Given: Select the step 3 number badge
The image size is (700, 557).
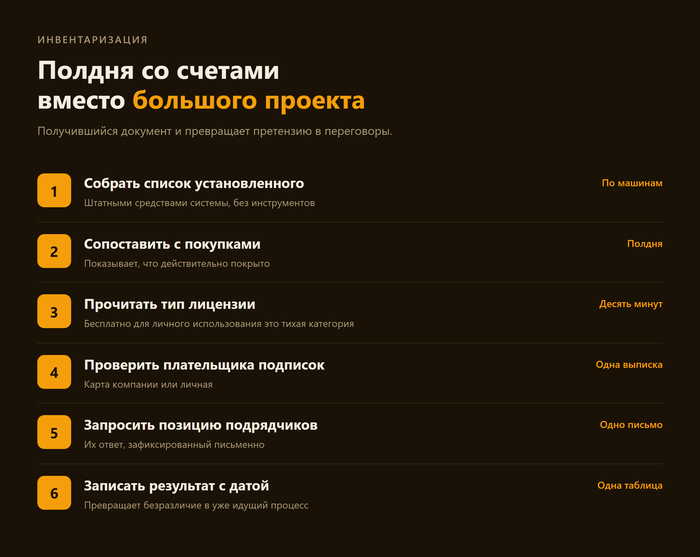Looking at the screenshot, I should coord(54,312).
